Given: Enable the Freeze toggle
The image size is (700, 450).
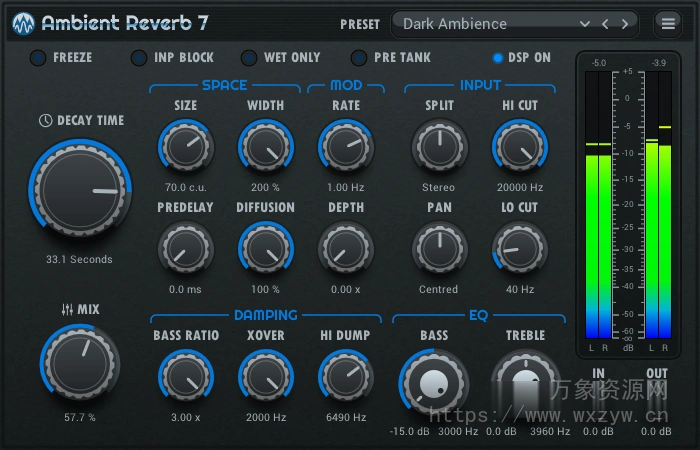Looking at the screenshot, I should click(38, 58).
